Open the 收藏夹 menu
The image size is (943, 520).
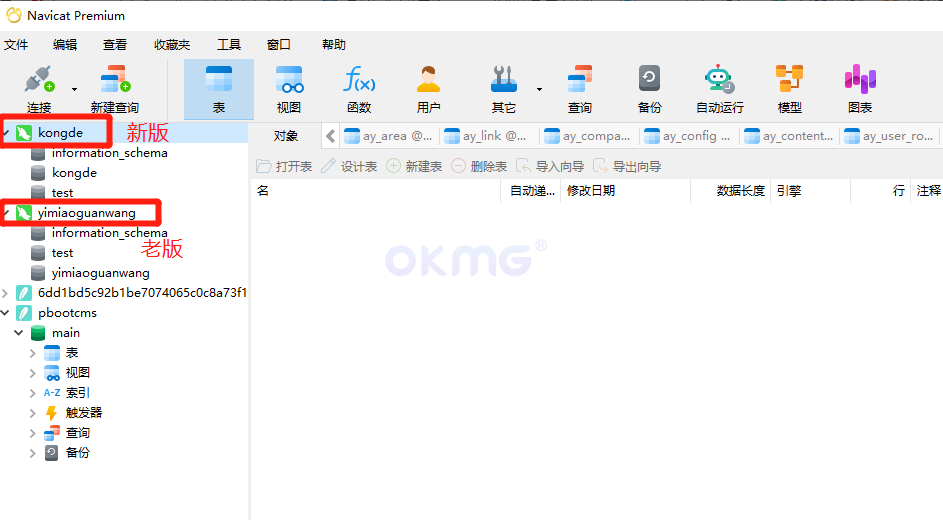172,44
